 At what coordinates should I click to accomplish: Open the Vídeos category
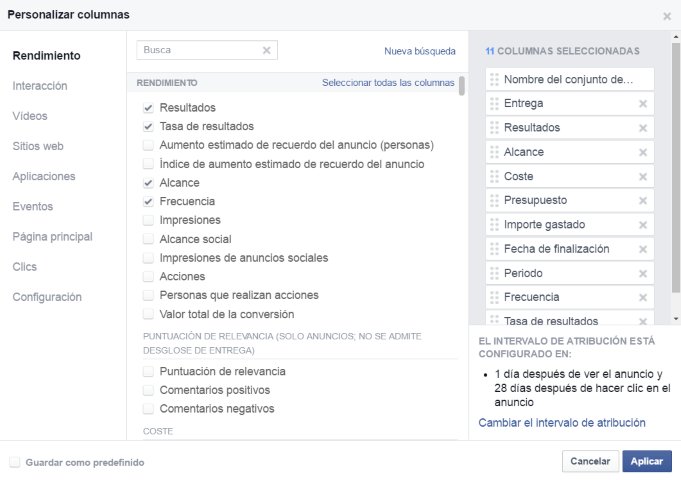(30, 116)
